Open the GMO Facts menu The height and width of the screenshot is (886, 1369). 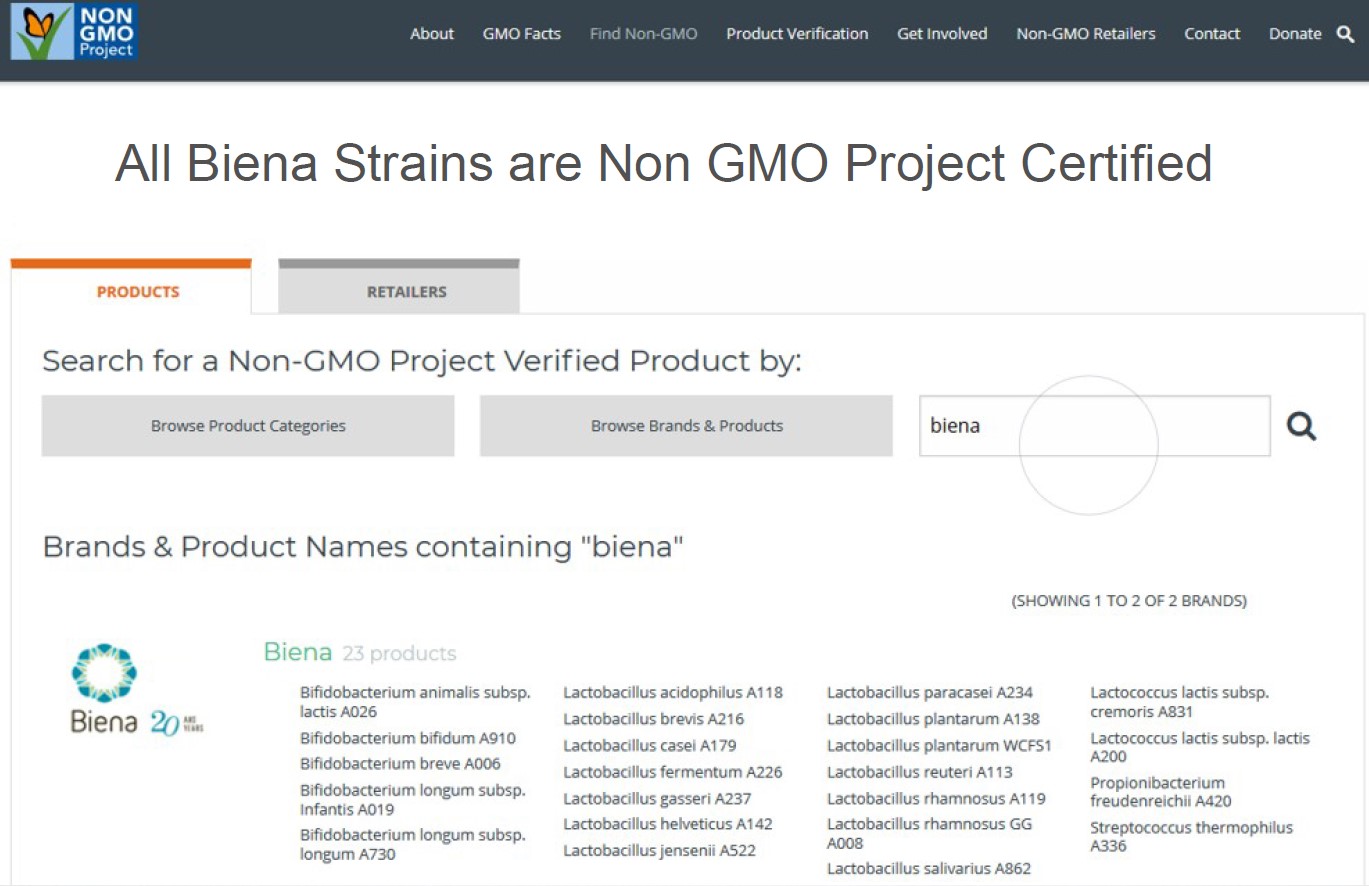point(522,34)
